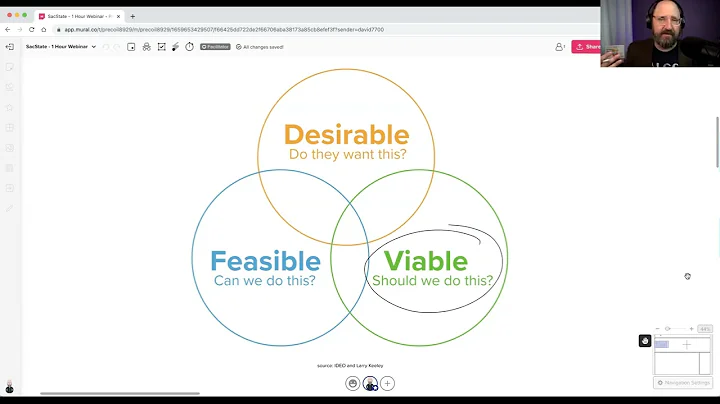Screen dimensions: 720x404
Task: Click the redo arrow in the Mural toolbar
Action: click(x=117, y=47)
